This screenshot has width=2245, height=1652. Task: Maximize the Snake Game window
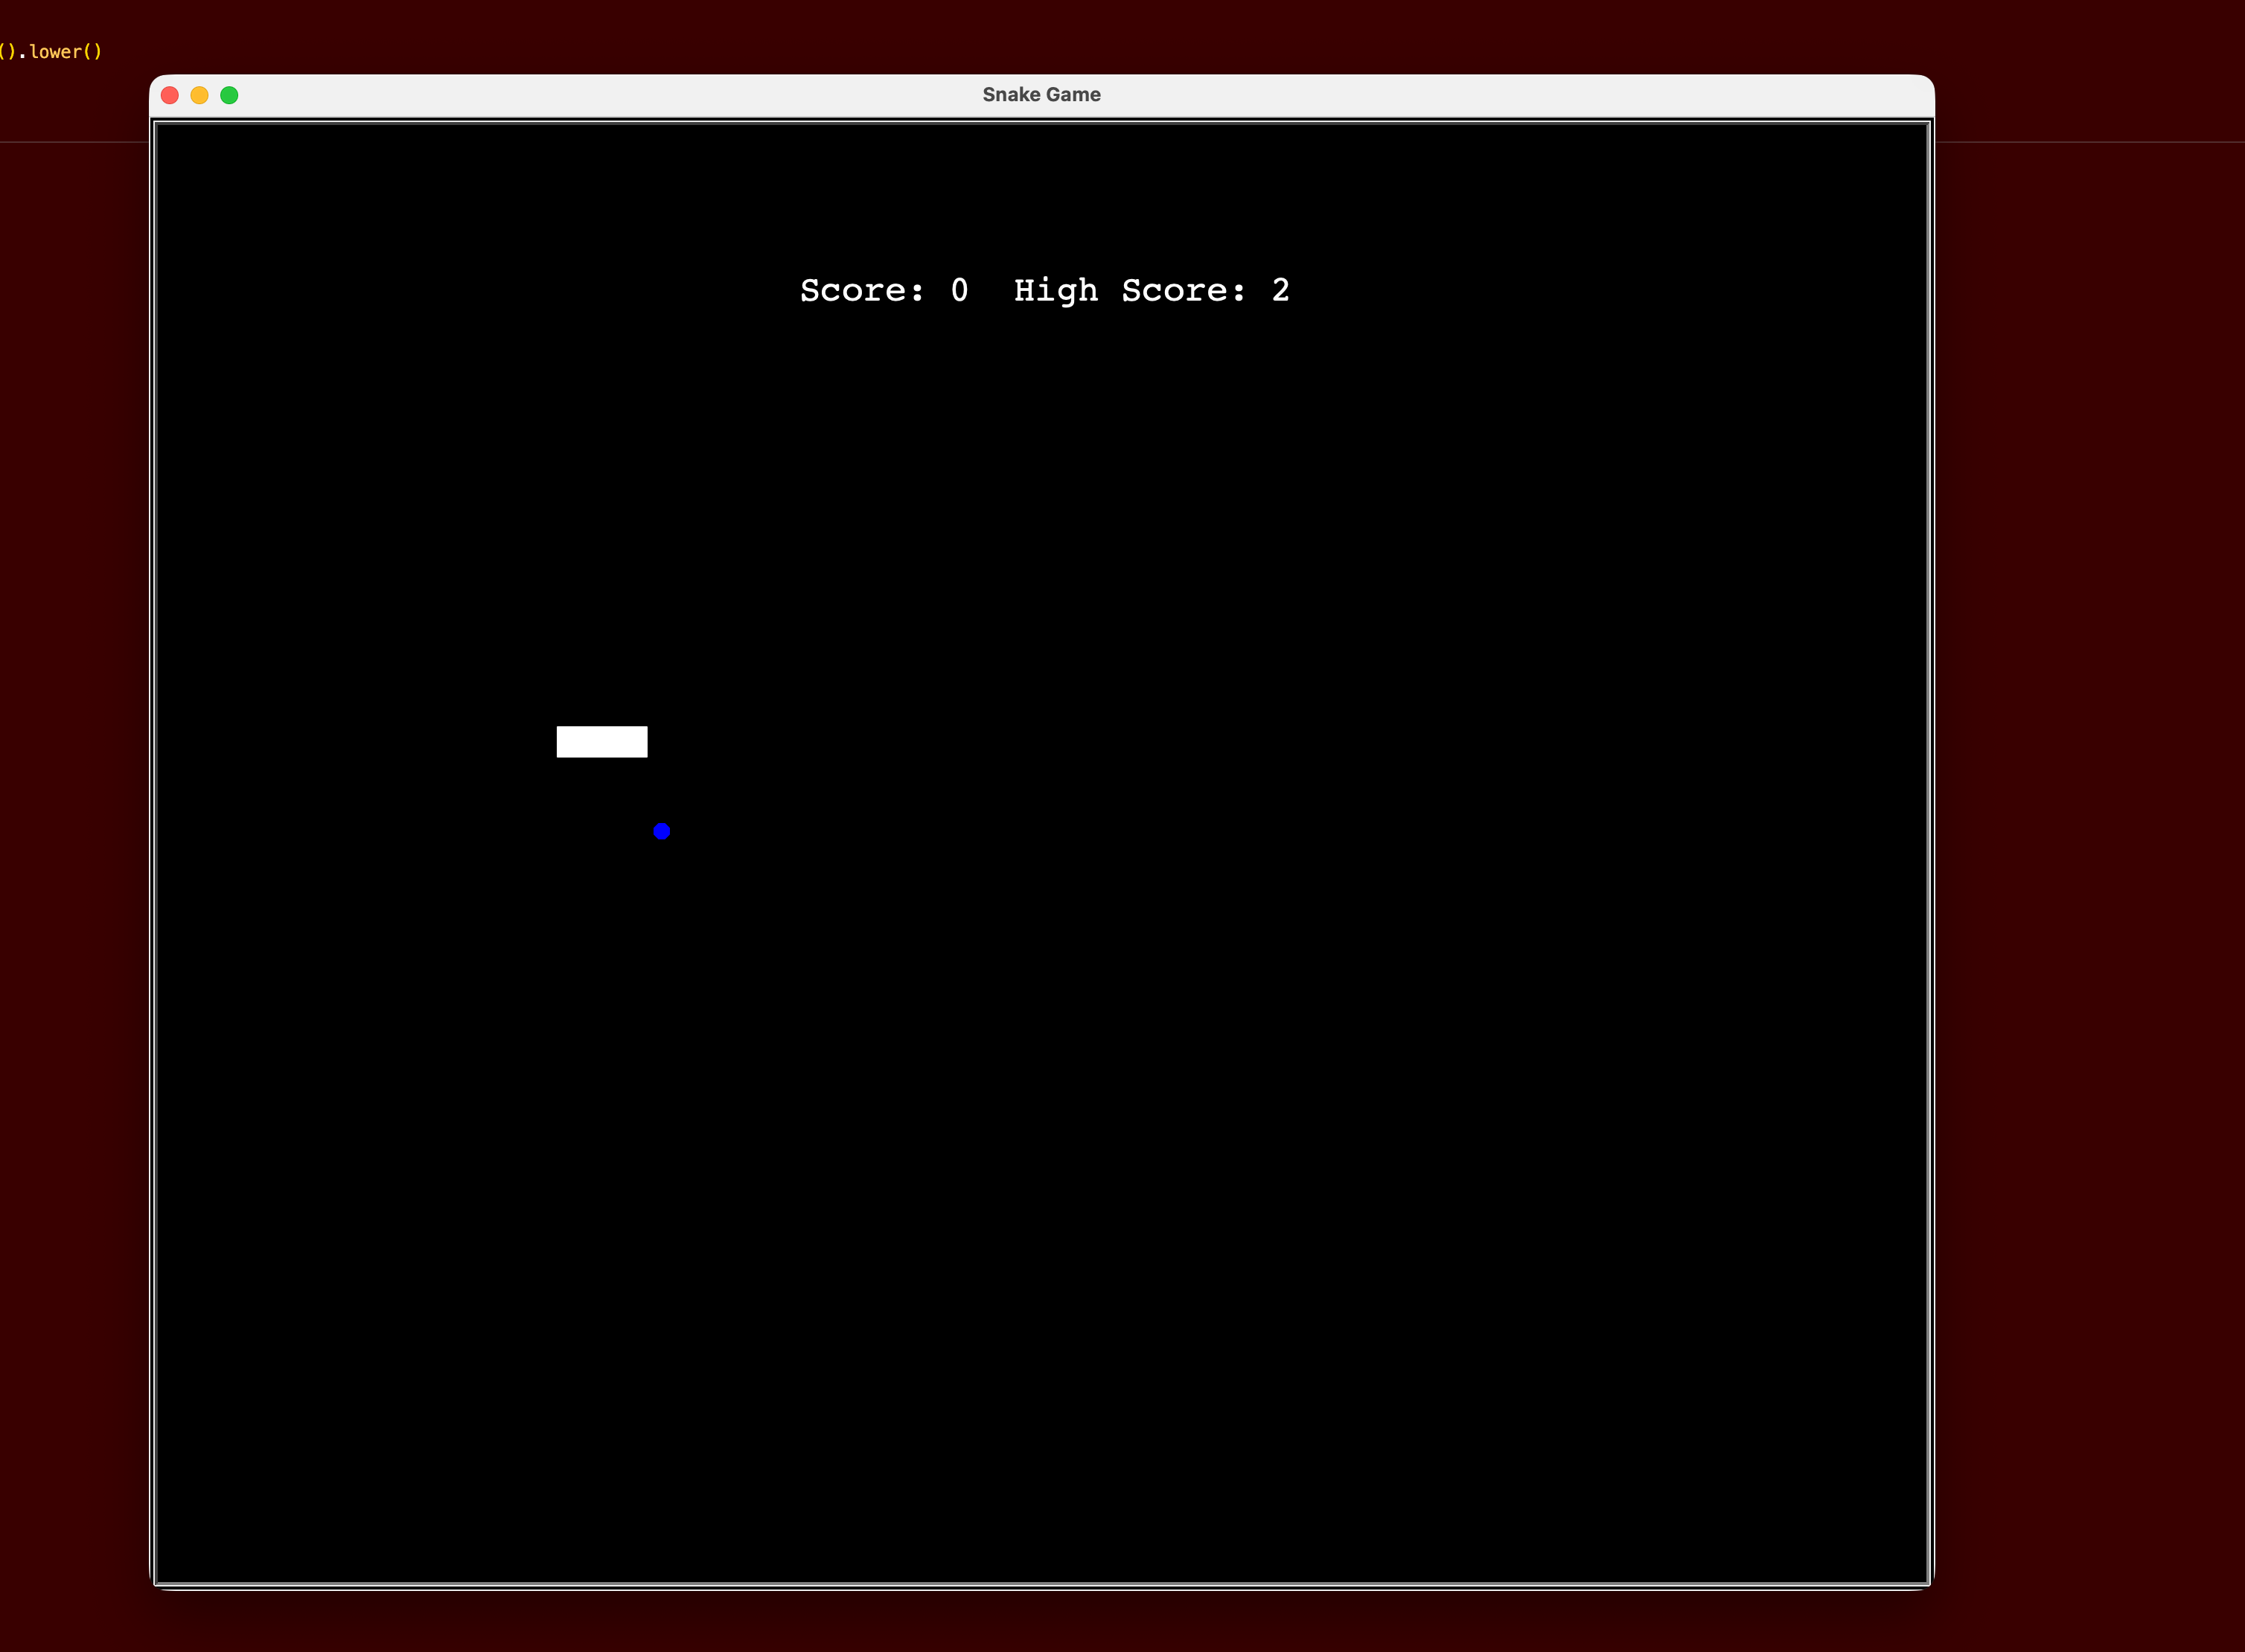coord(229,95)
